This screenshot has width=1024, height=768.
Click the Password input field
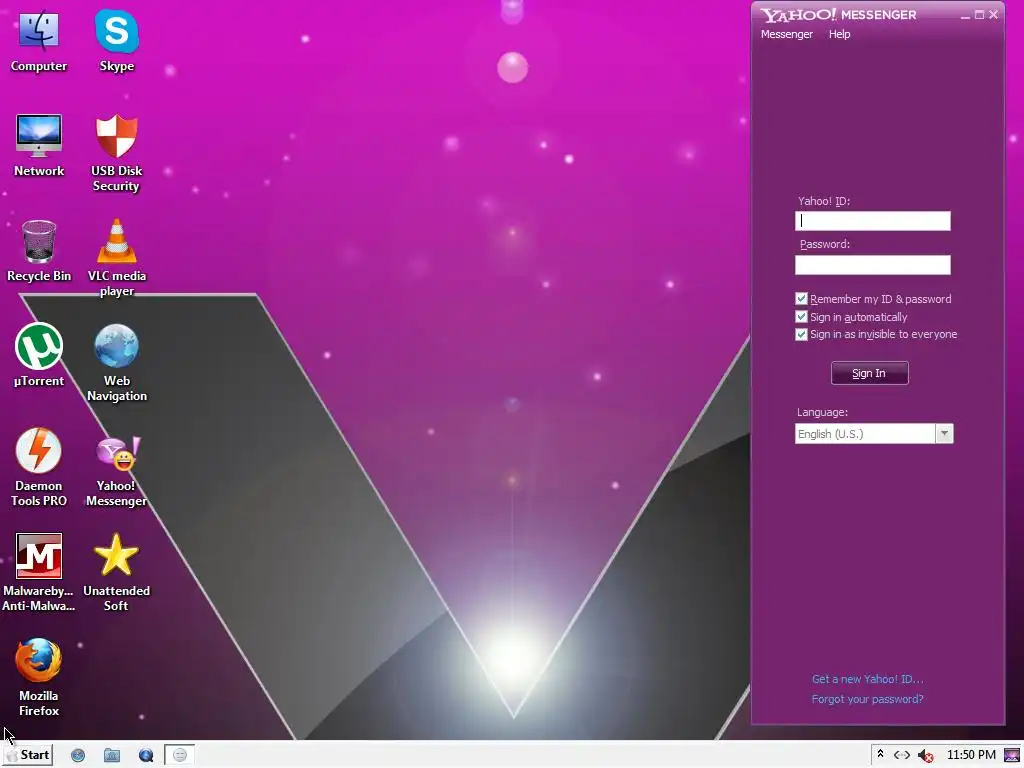pyautogui.click(x=872, y=264)
